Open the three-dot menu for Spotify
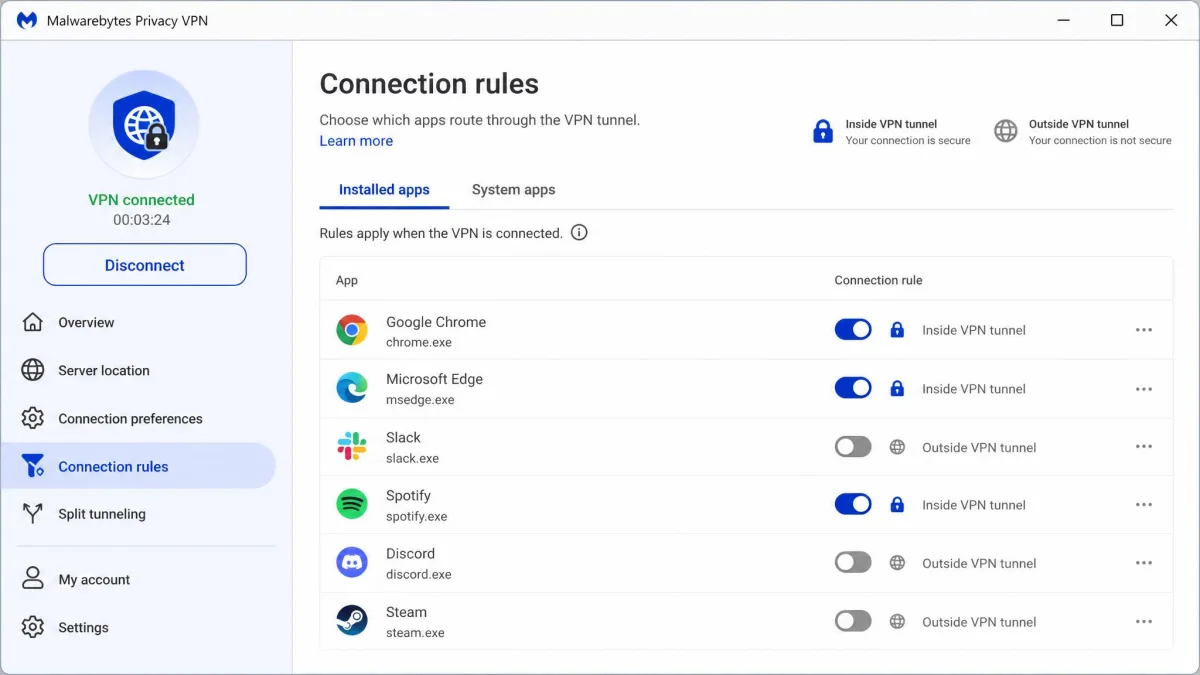1200x675 pixels. pos(1144,505)
